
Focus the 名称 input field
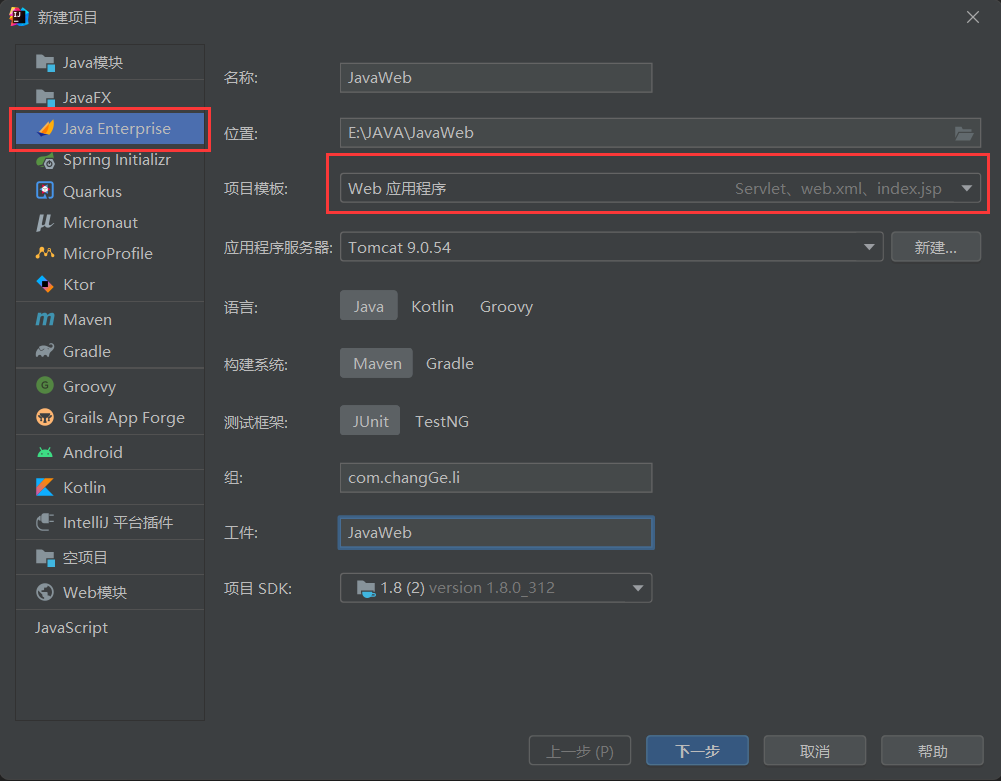coord(496,78)
